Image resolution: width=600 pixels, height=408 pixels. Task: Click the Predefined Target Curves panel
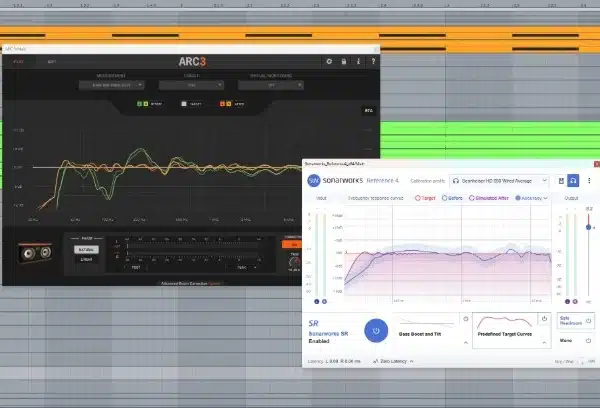click(512, 330)
